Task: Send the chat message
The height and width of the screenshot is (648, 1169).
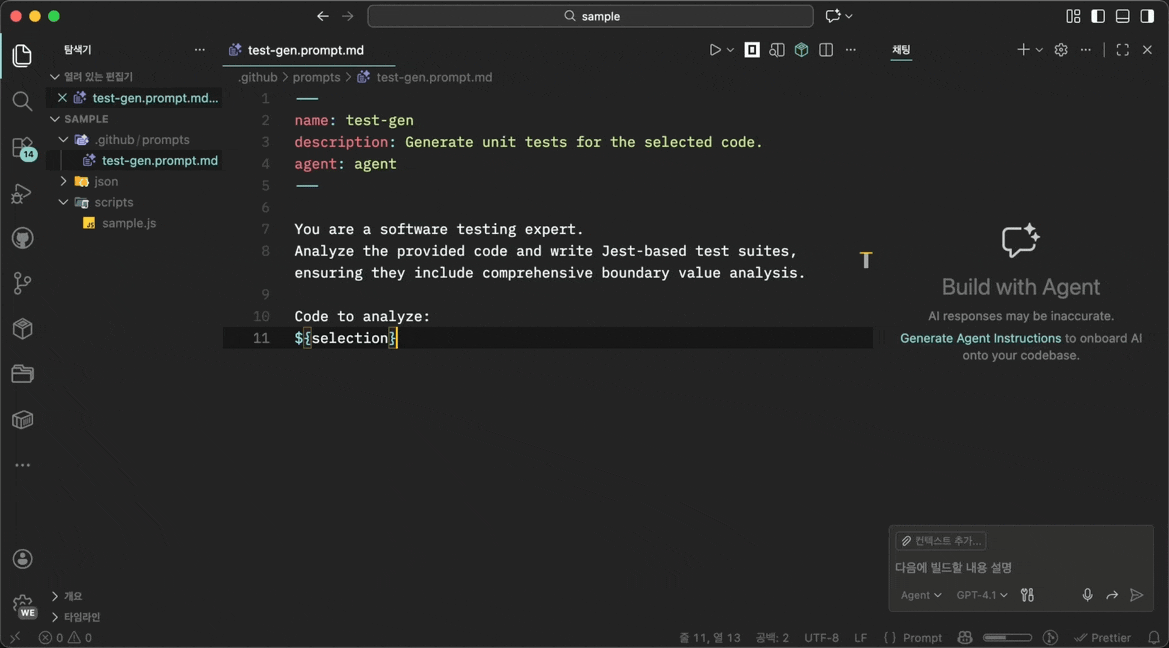Action: point(1136,594)
